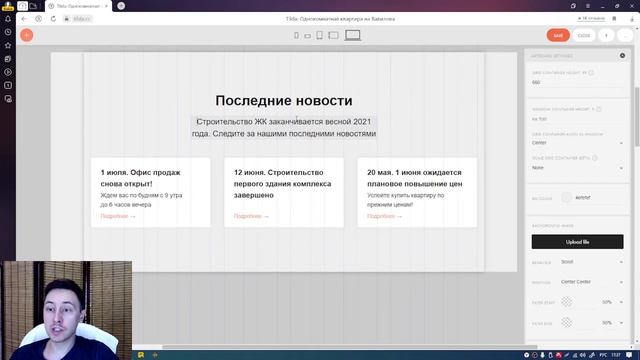Click the scale grid container info icon
Image resolution: width=640 pixels, height=360 pixels.
(x=595, y=158)
